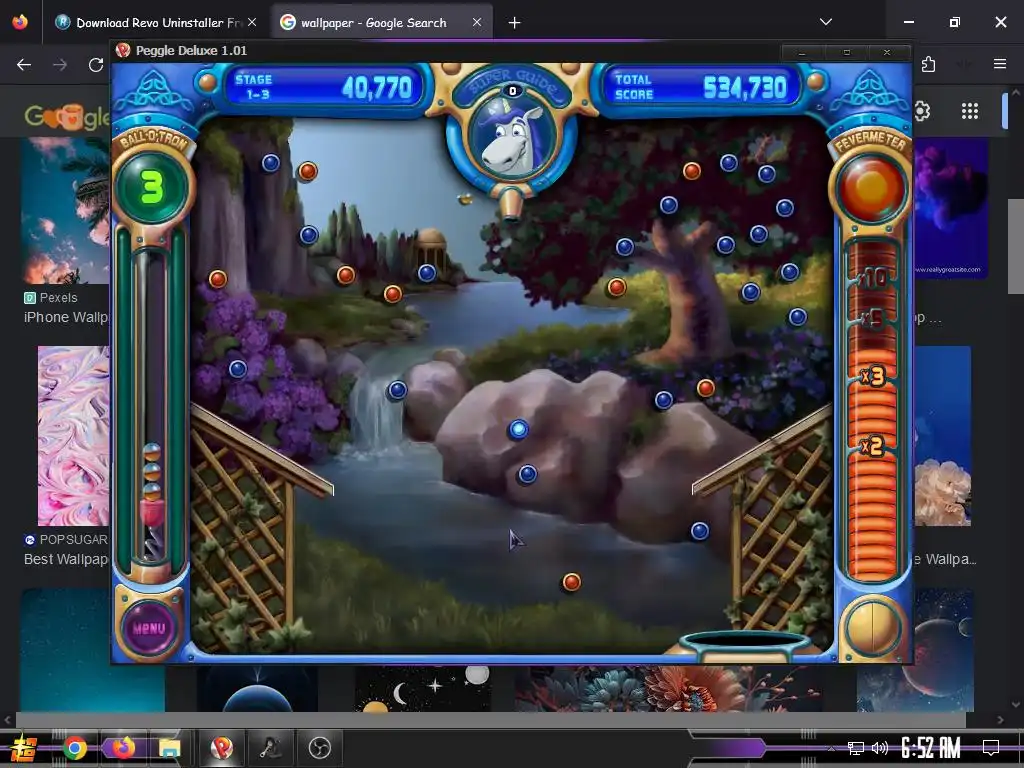The width and height of the screenshot is (1024, 768).
Task: Open the Windows Start button
Action: point(23,748)
